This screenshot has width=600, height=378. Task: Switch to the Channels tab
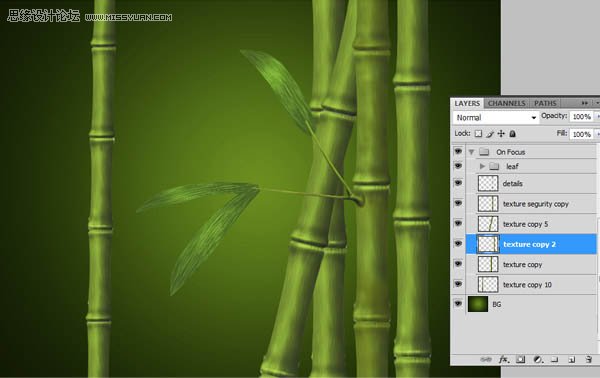(506, 103)
